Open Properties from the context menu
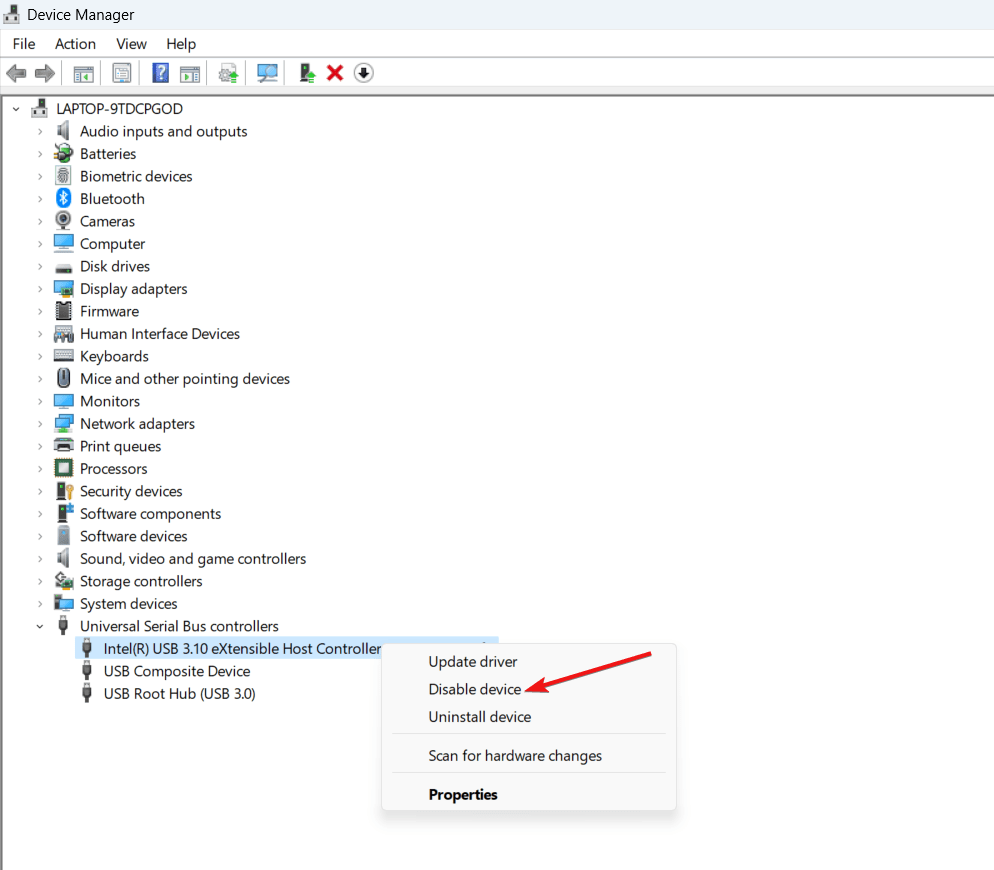This screenshot has height=870, width=994. (x=463, y=795)
